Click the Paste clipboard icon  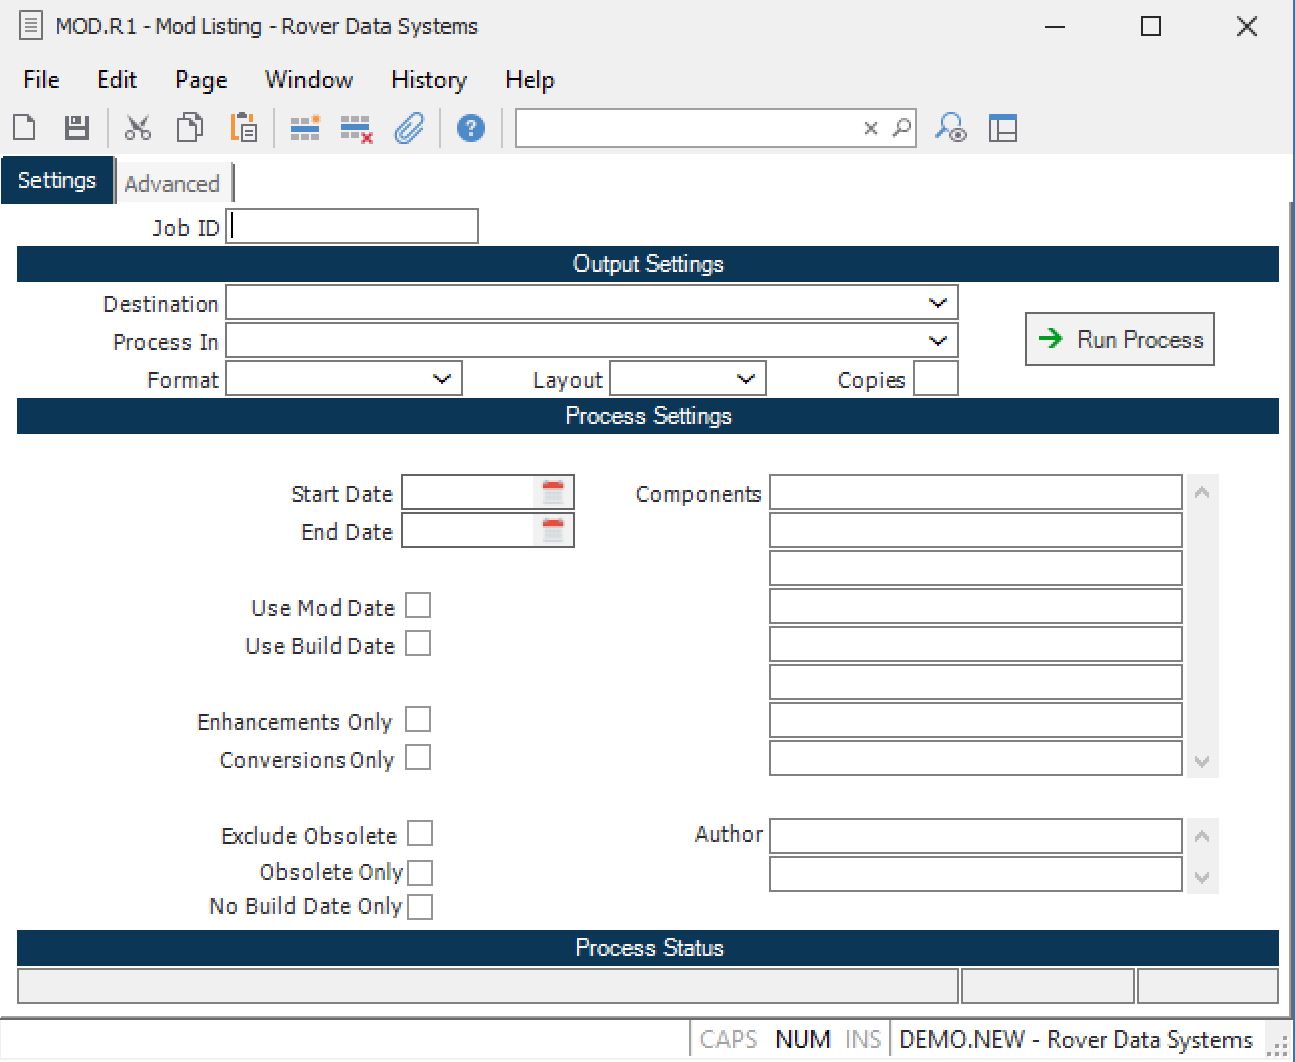243,128
